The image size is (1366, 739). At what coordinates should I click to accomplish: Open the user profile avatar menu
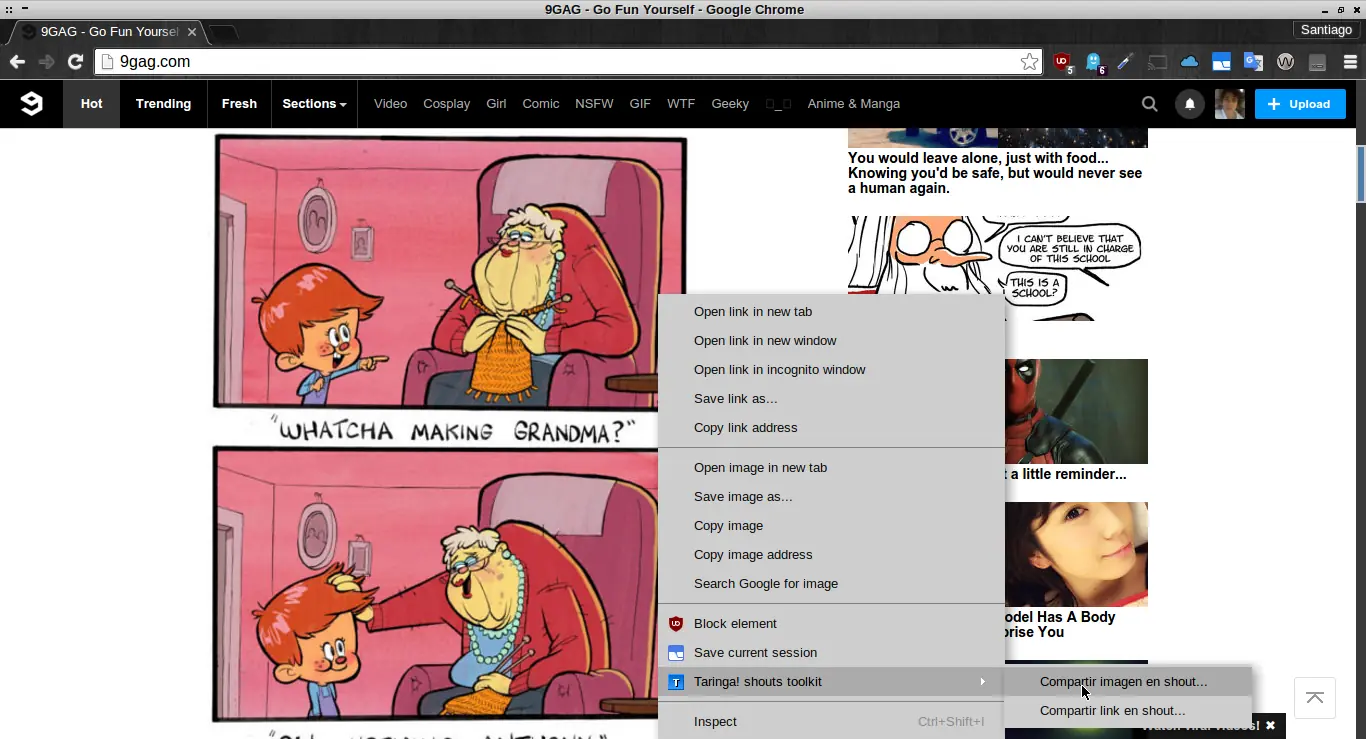pyautogui.click(x=1229, y=104)
